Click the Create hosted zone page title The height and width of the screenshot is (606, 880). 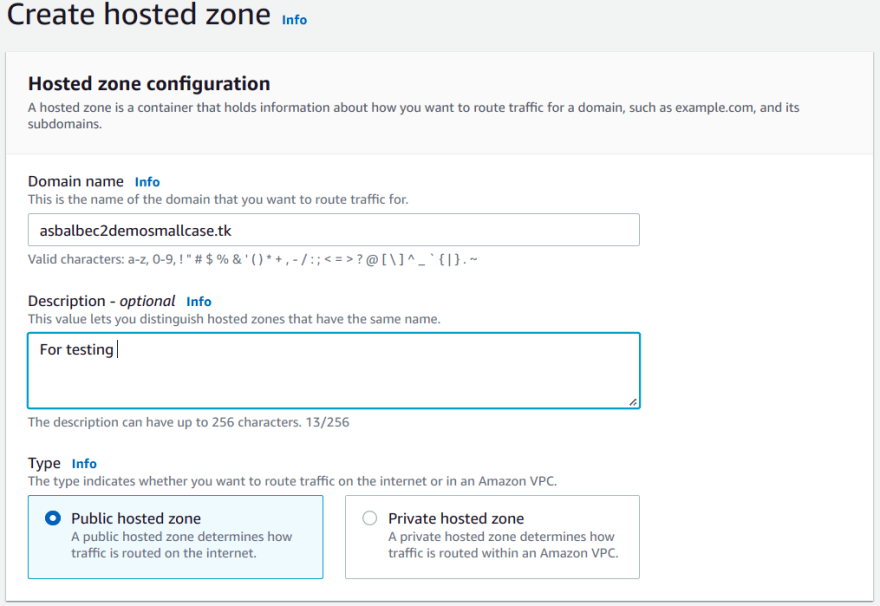(139, 14)
